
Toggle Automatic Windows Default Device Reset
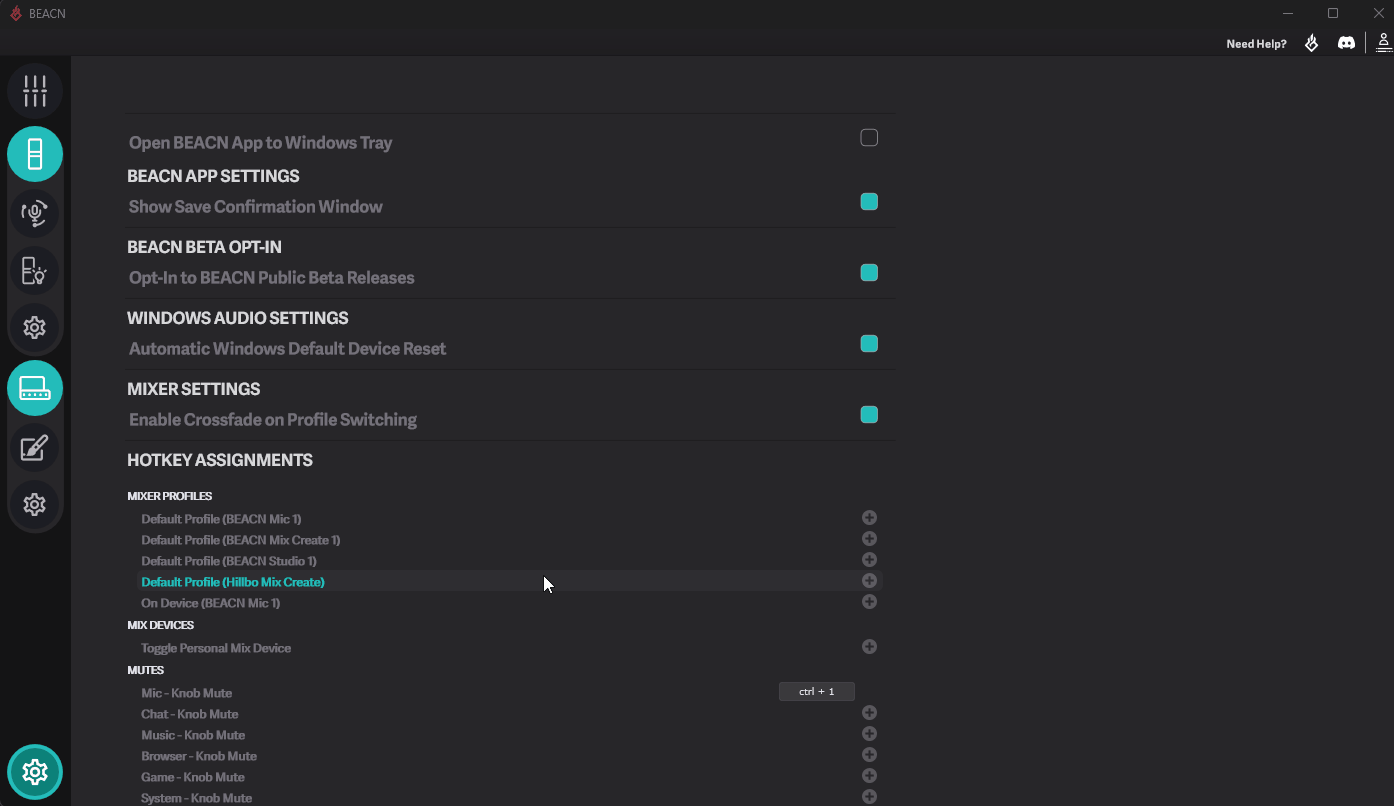869,344
